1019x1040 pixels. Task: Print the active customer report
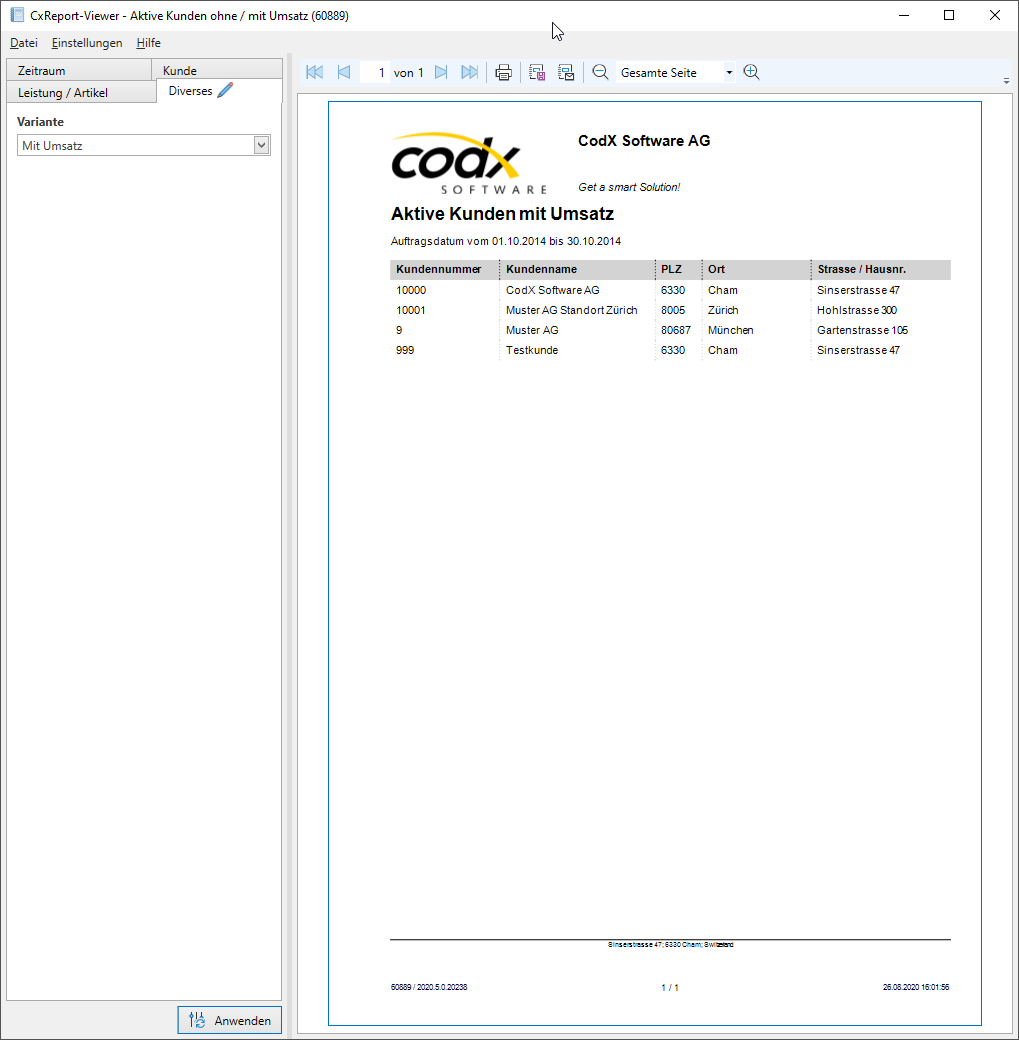coord(503,71)
